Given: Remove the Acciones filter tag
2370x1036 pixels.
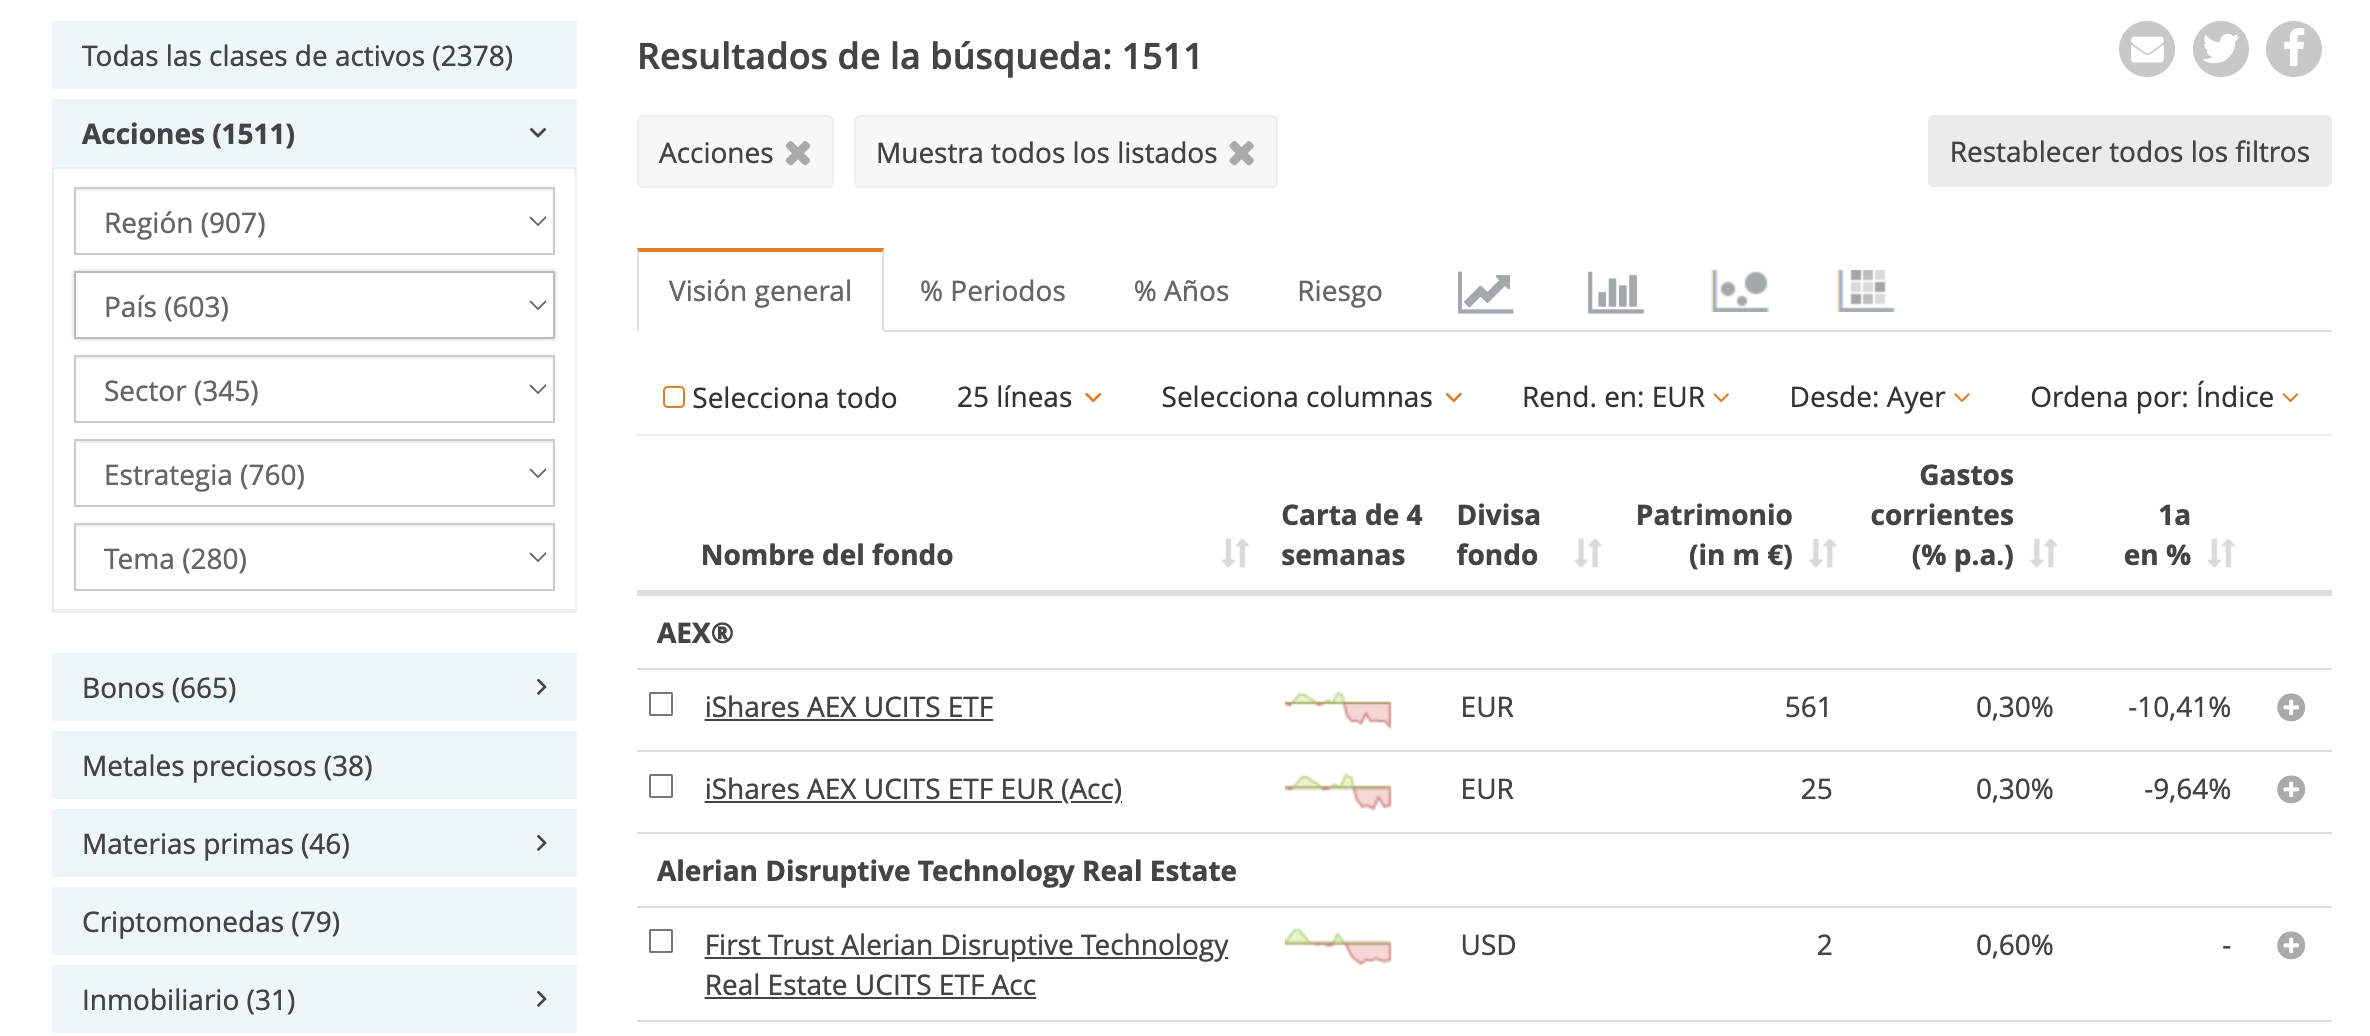Looking at the screenshot, I should click(798, 153).
